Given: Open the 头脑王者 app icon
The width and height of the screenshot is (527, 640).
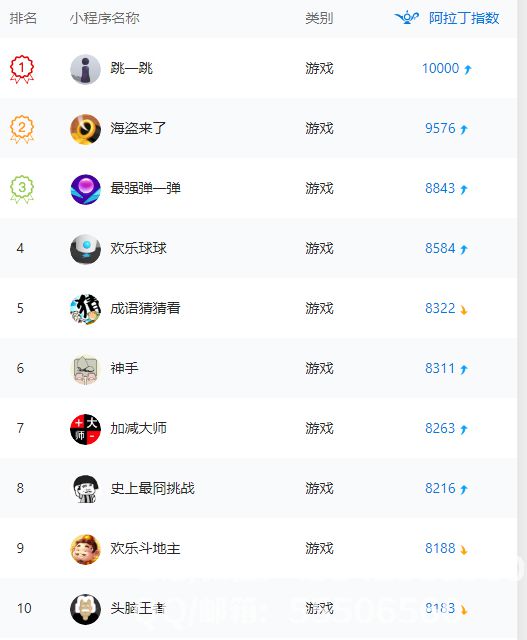Looking at the screenshot, I should pyautogui.click(x=85, y=609).
